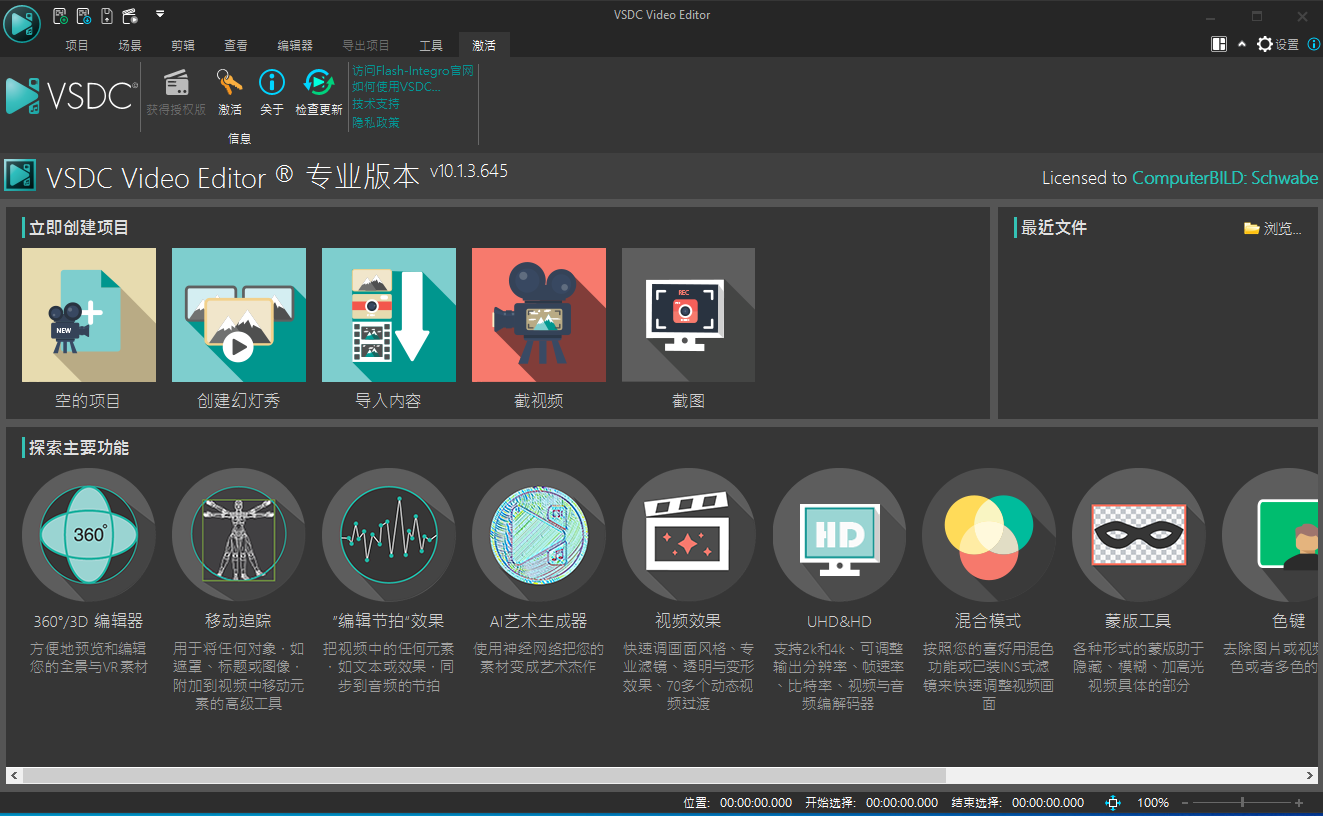1323x816 pixels.
Task: Open the 剪辑 ribbon tab
Action: [x=183, y=45]
